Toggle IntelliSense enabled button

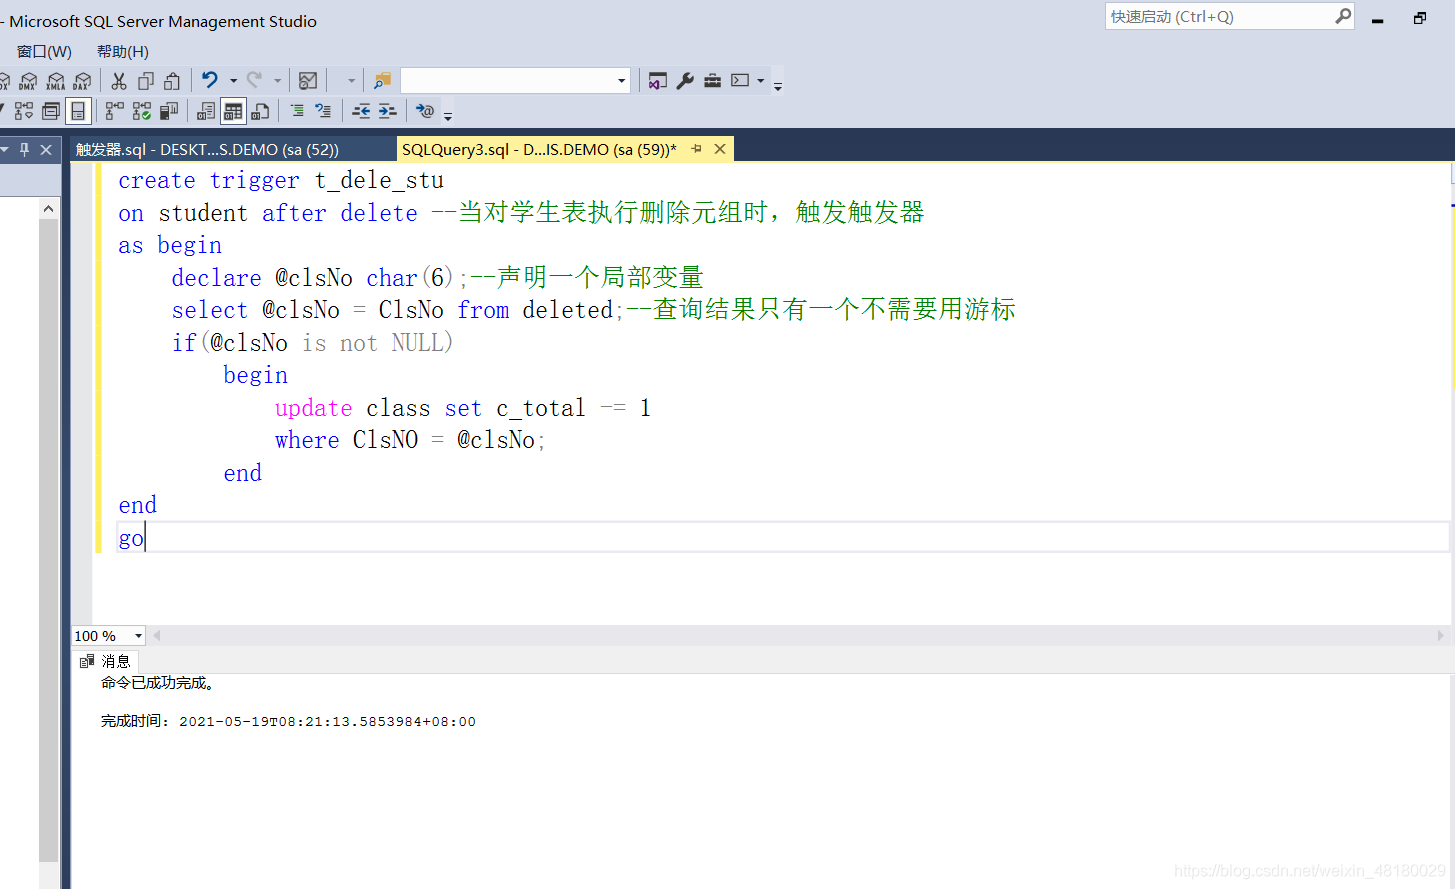pos(78,111)
